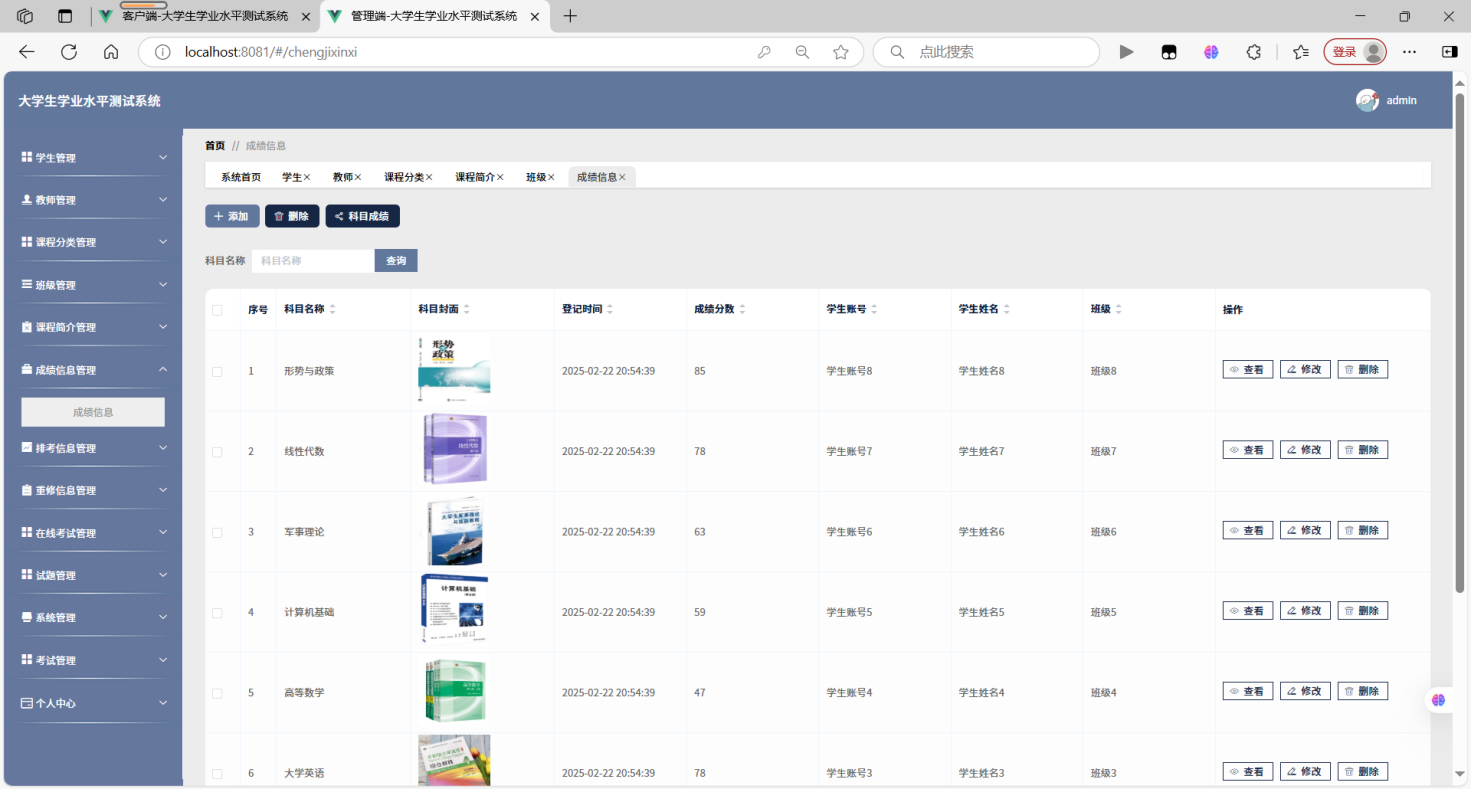Image resolution: width=1471 pixels, height=789 pixels.
Task: Check the row for 计算机基础
Action: pyautogui.click(x=217, y=612)
